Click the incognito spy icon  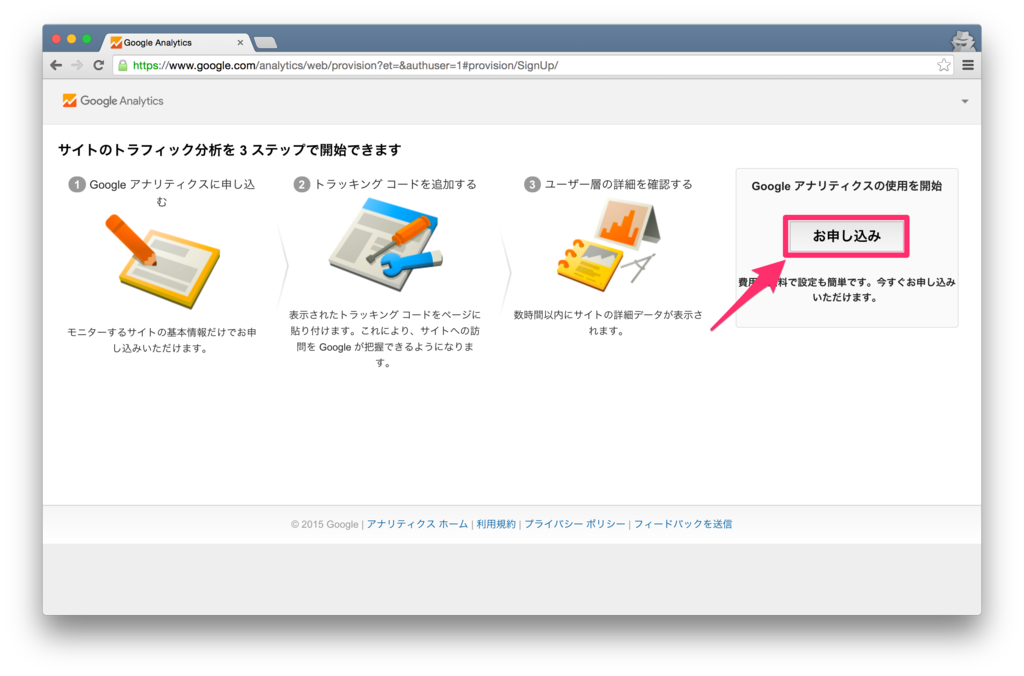click(x=963, y=41)
